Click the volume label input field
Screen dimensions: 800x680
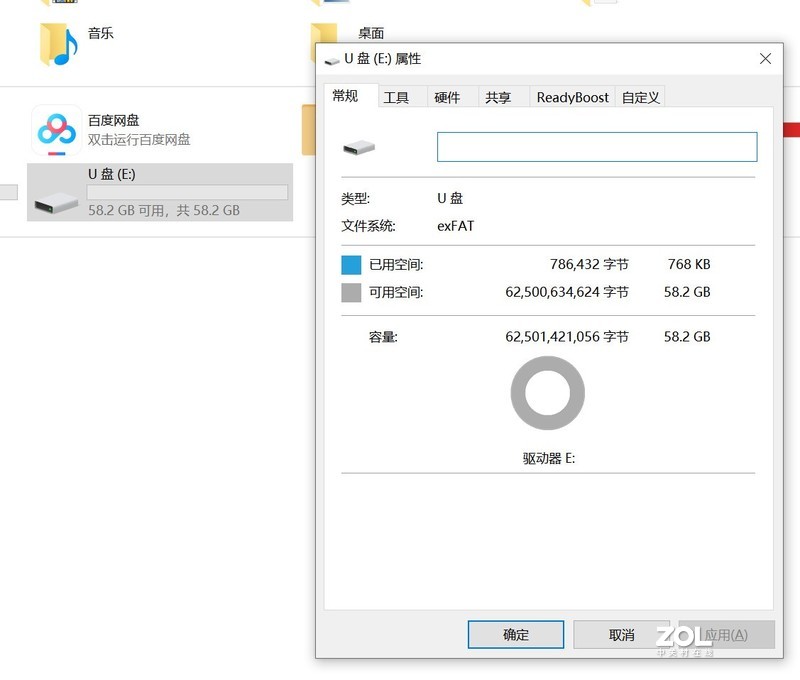coord(595,146)
